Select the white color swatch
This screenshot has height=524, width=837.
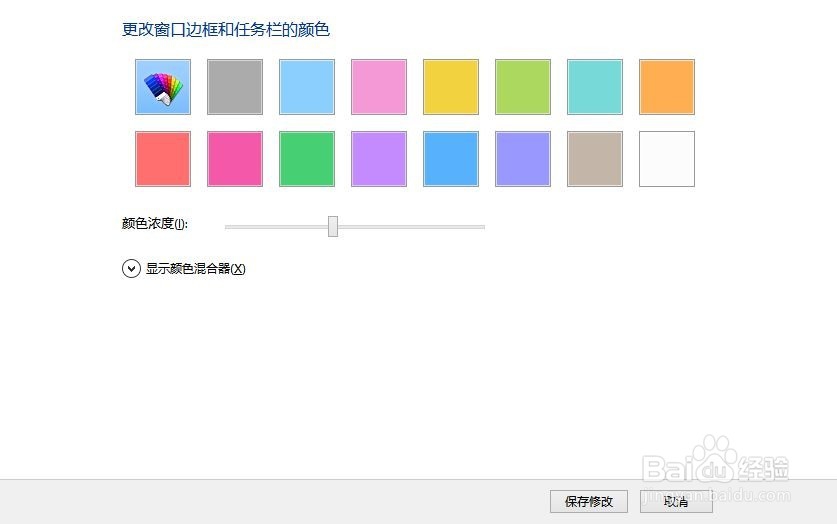point(667,159)
